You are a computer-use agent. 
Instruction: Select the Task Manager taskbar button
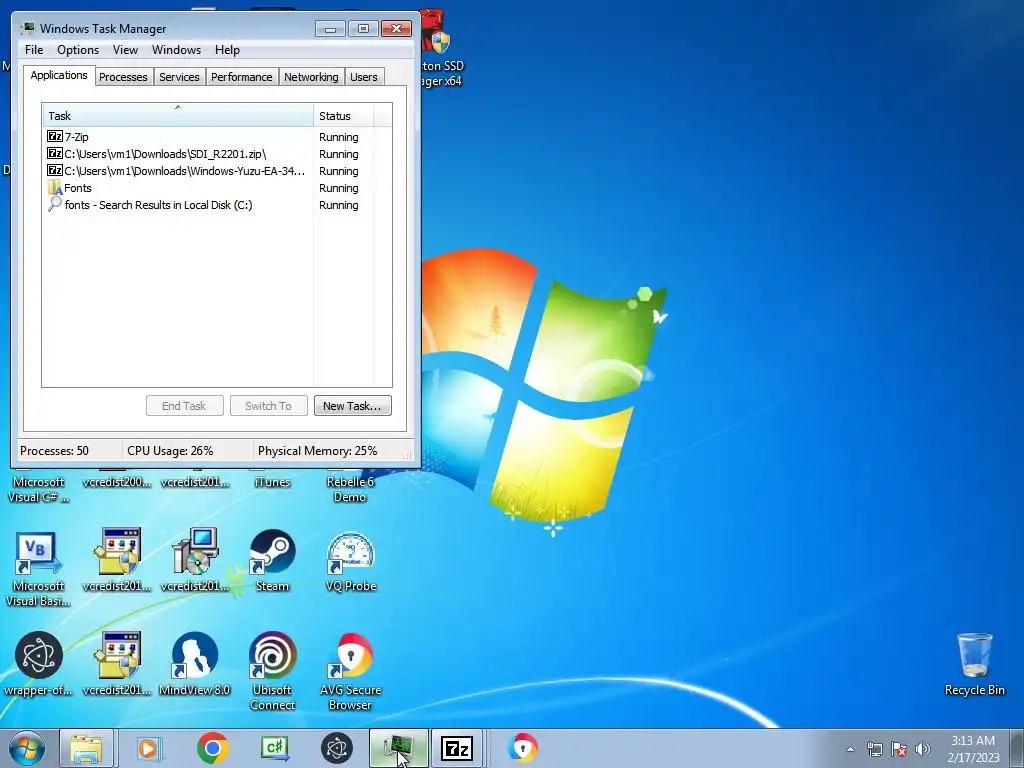click(398, 748)
